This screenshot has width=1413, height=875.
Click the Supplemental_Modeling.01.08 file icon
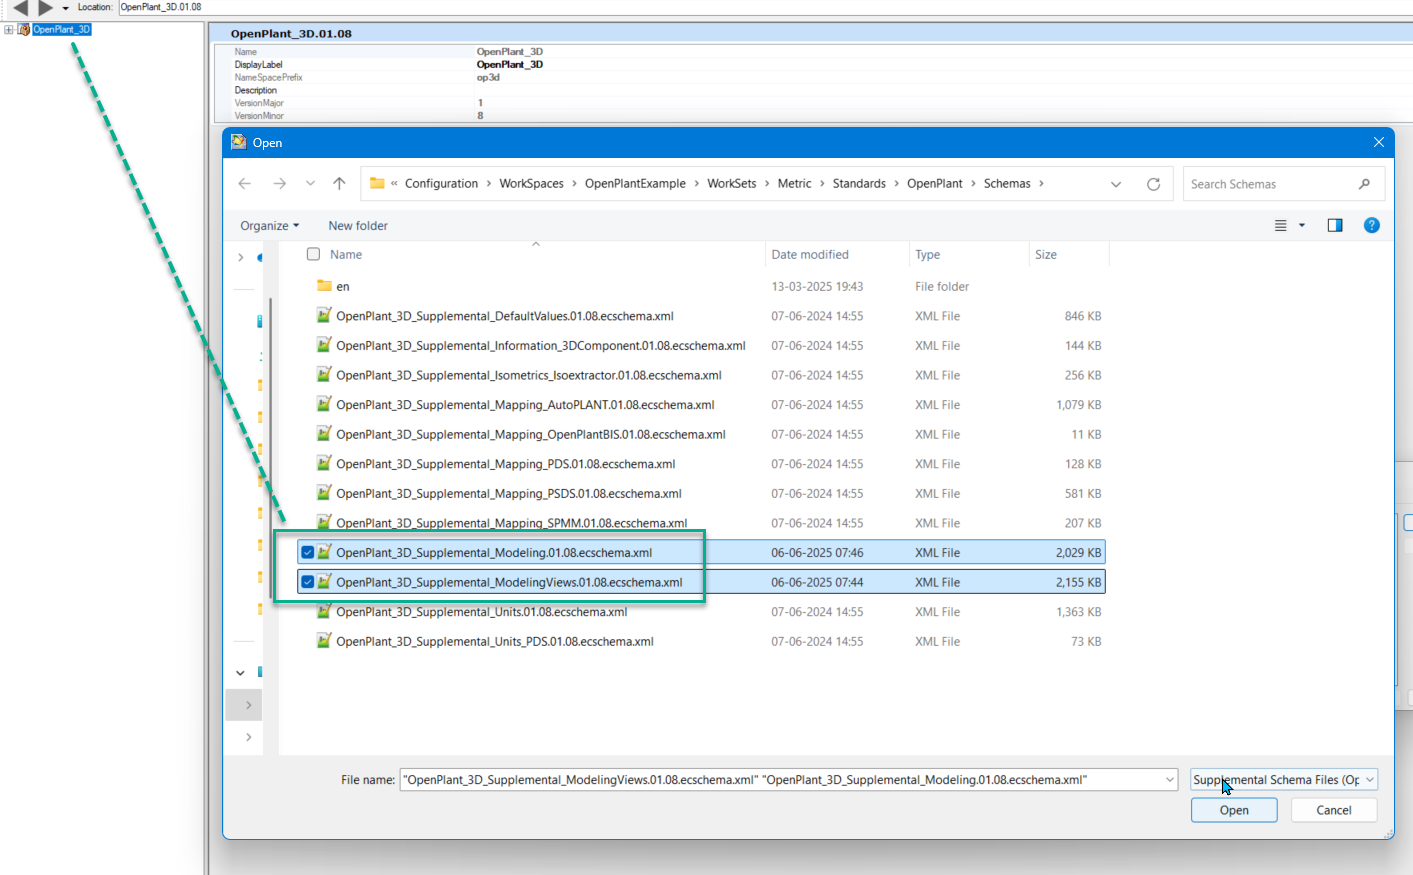click(x=324, y=553)
